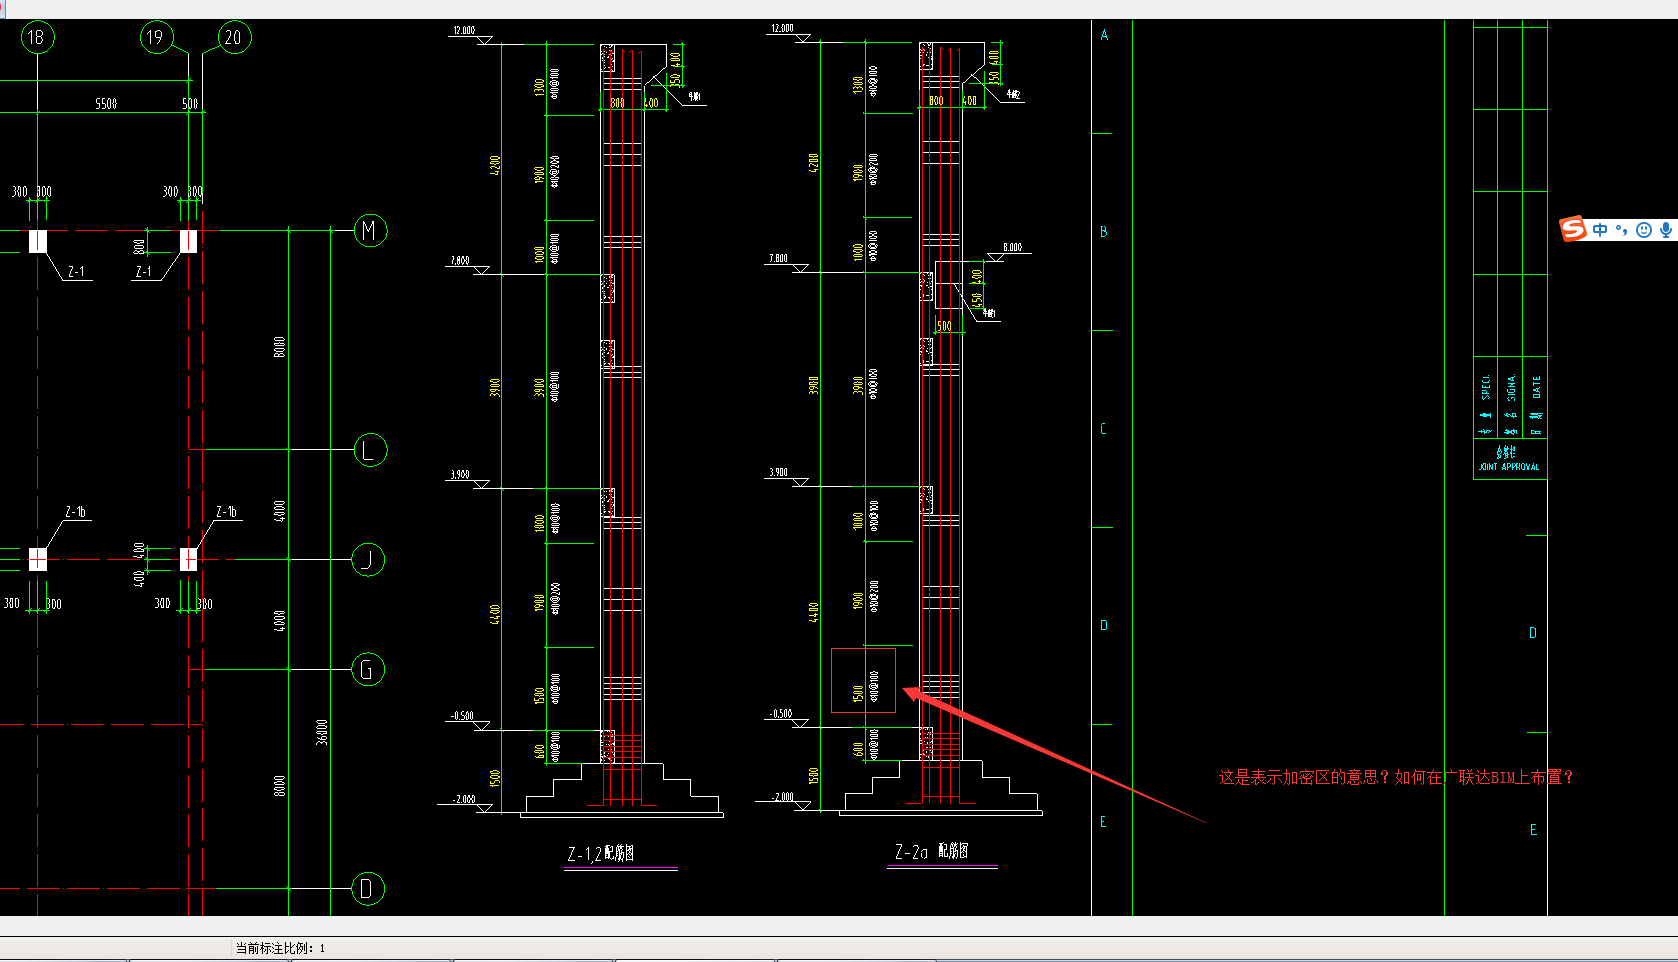This screenshot has width=1678, height=962.
Task: Select grid axis bubble L
Action: 370,450
